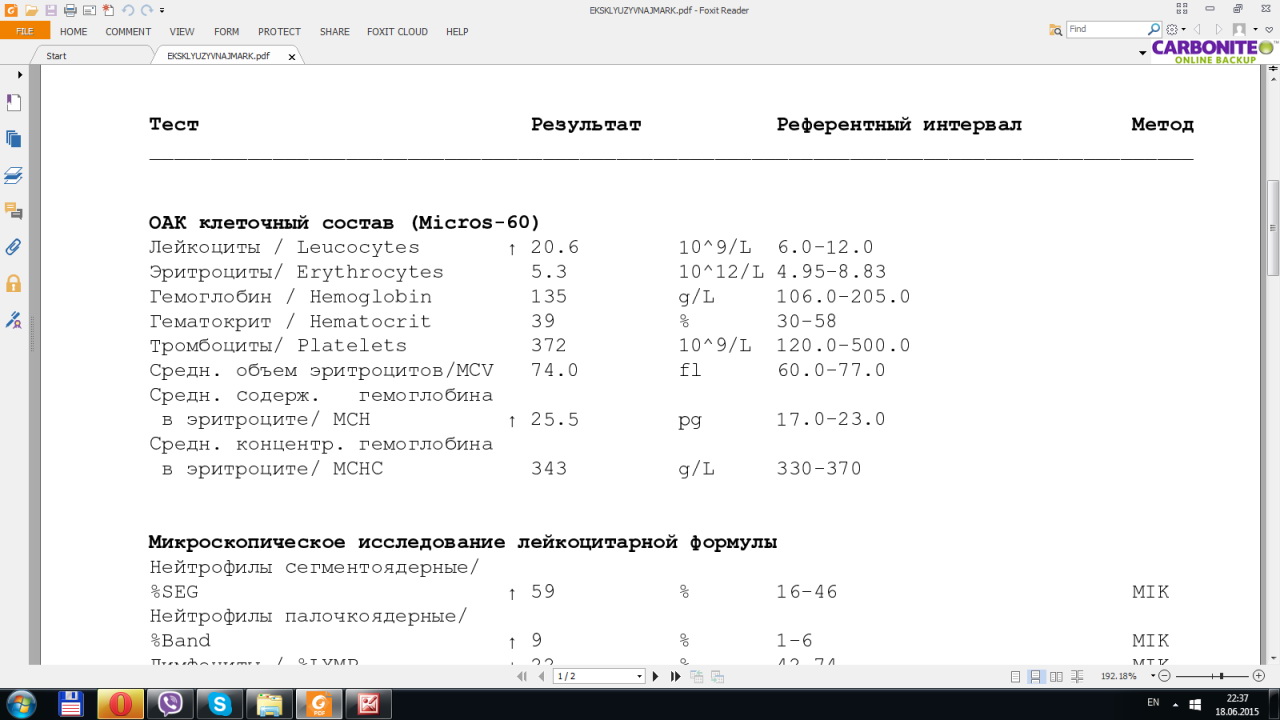Enable facing pages view mode
This screenshot has height=720, width=1280.
click(x=1055, y=677)
